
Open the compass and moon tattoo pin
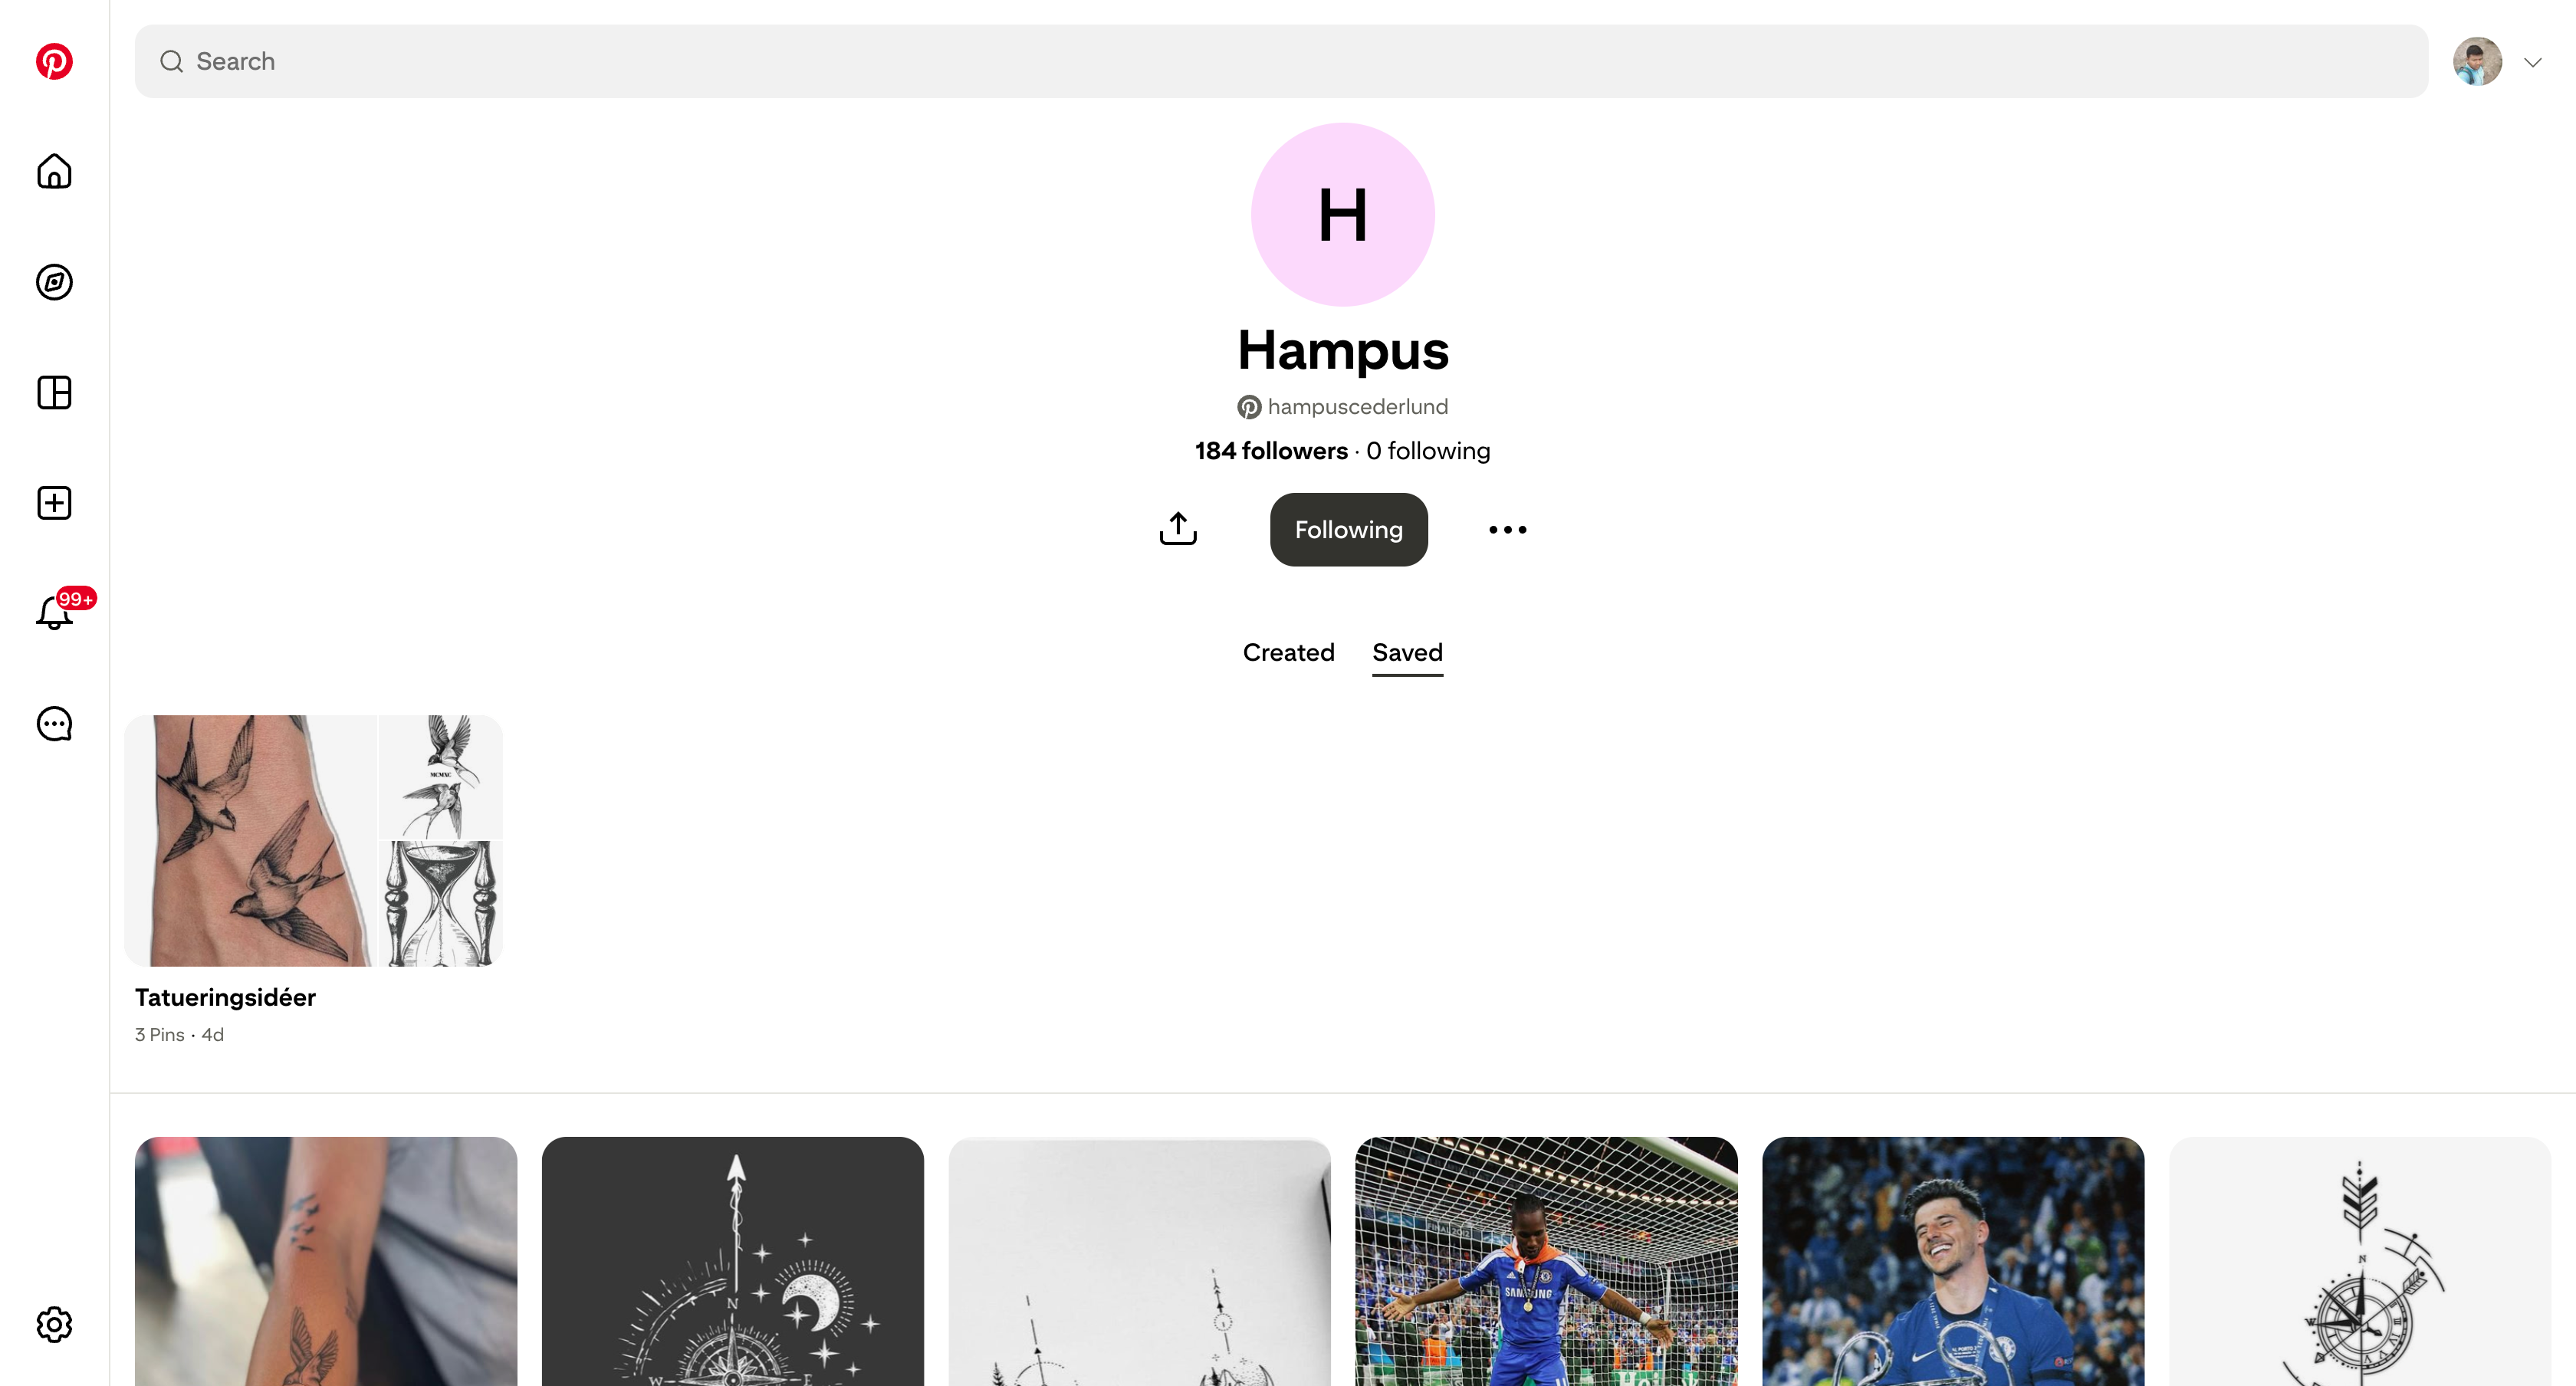(733, 1261)
